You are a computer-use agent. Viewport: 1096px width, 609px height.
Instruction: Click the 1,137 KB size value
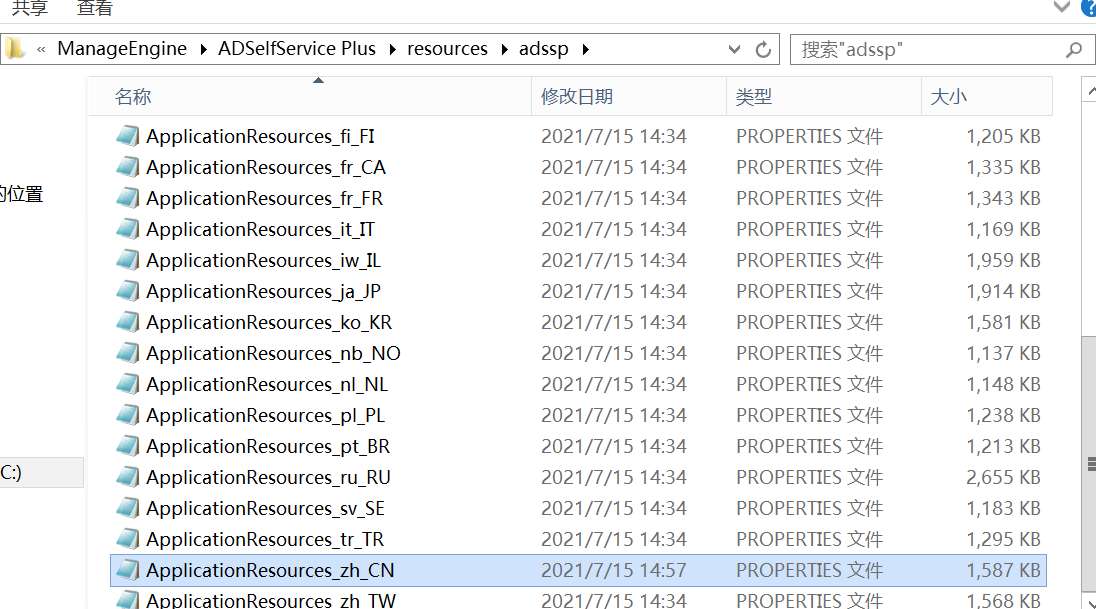[1003, 353]
